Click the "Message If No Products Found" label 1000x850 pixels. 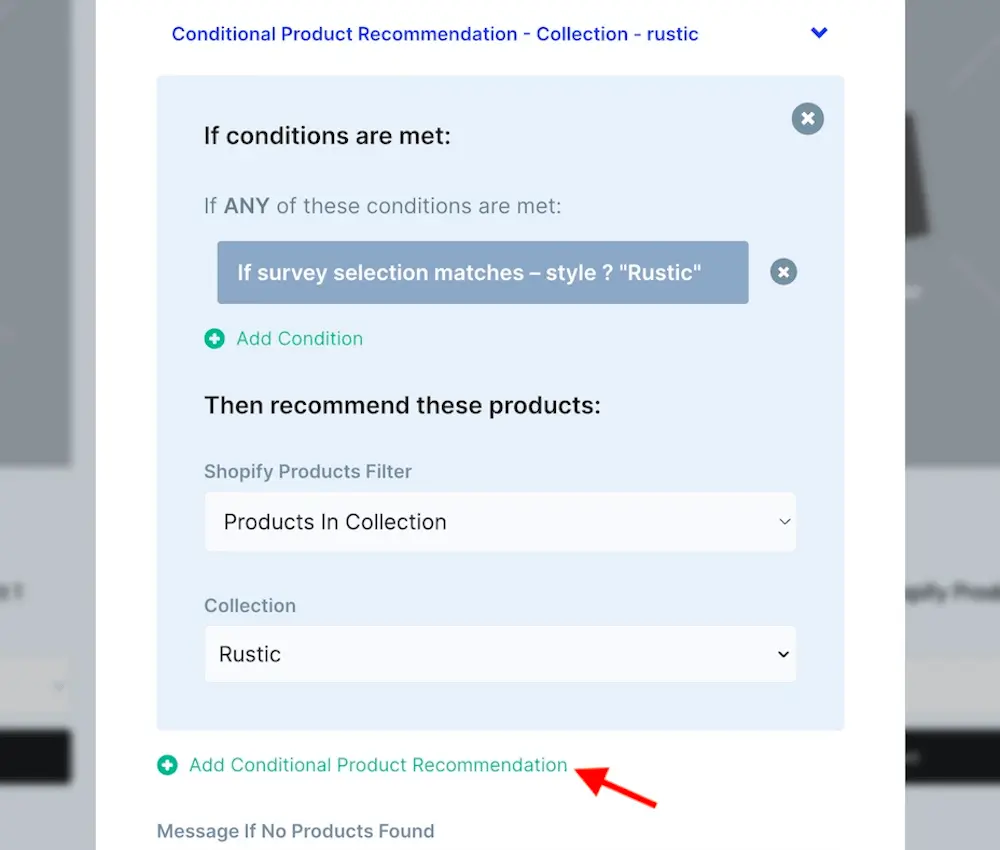(x=295, y=831)
